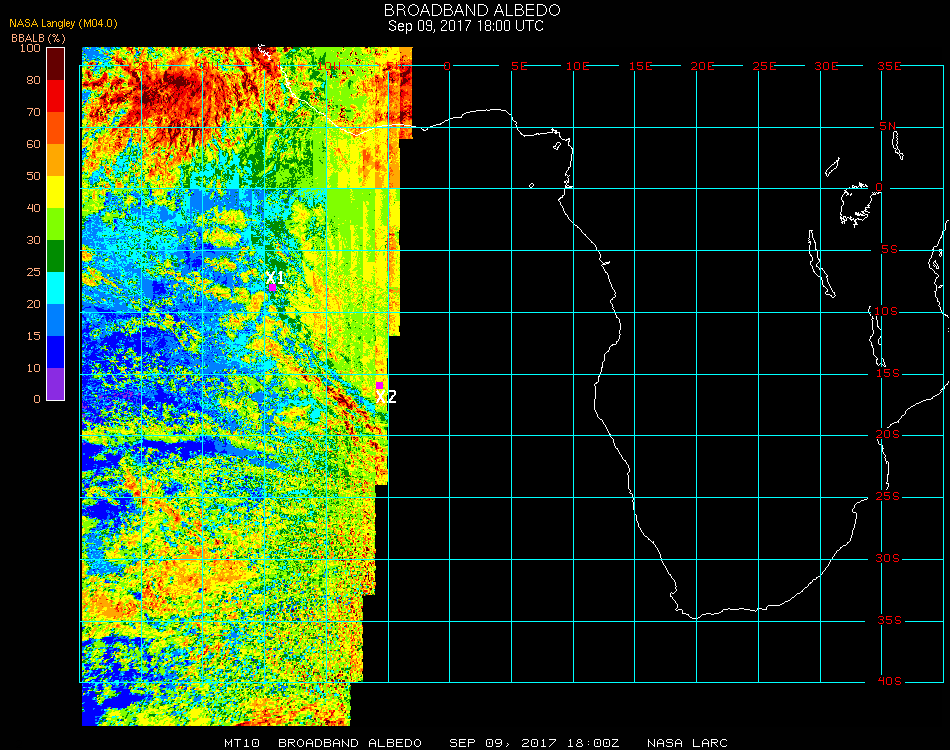The height and width of the screenshot is (750, 950).
Task: Click the 15S latitude label
Action: point(888,373)
